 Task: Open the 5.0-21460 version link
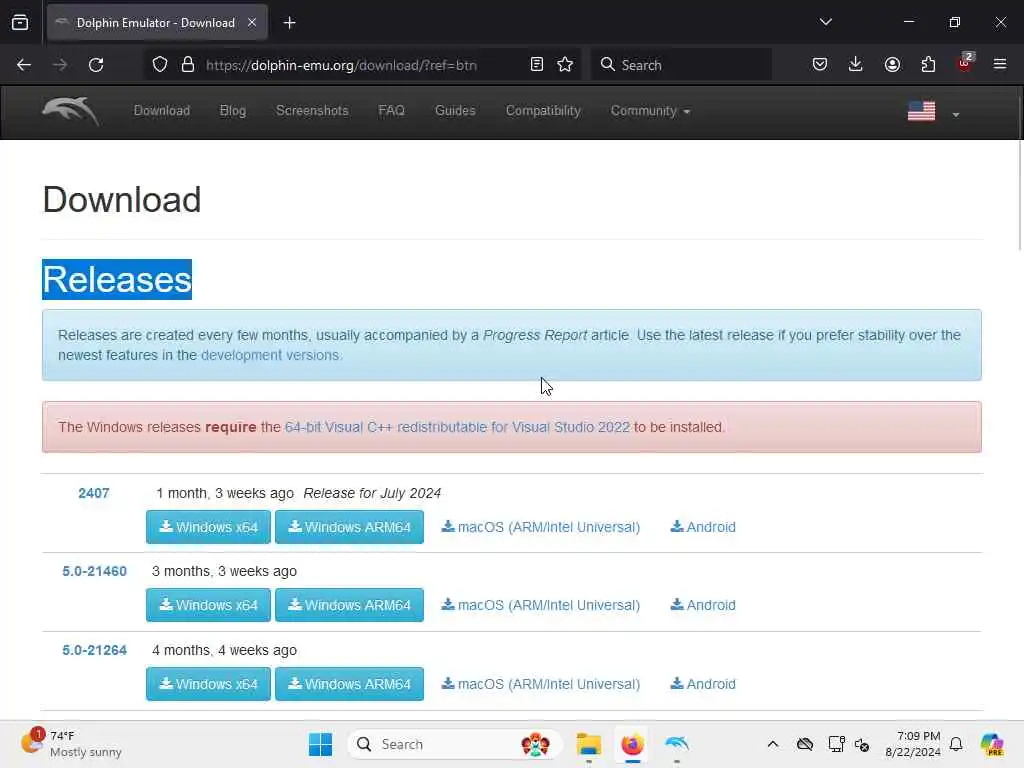tap(95, 571)
